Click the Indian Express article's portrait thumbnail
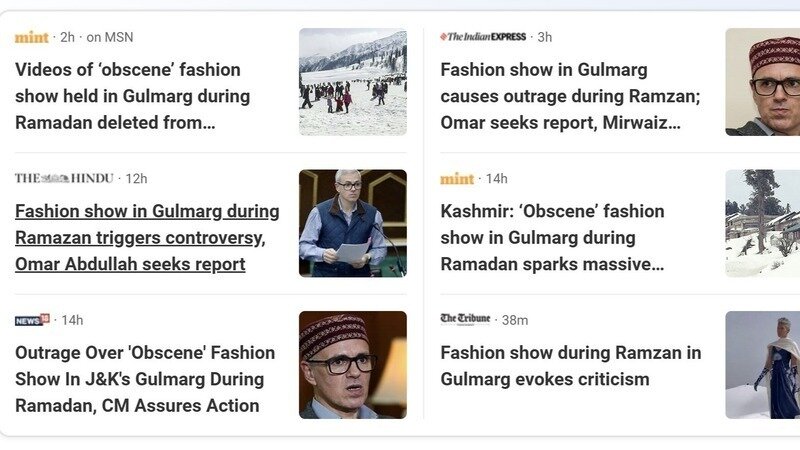Image resolution: width=800 pixels, height=450 pixels. tap(762, 82)
